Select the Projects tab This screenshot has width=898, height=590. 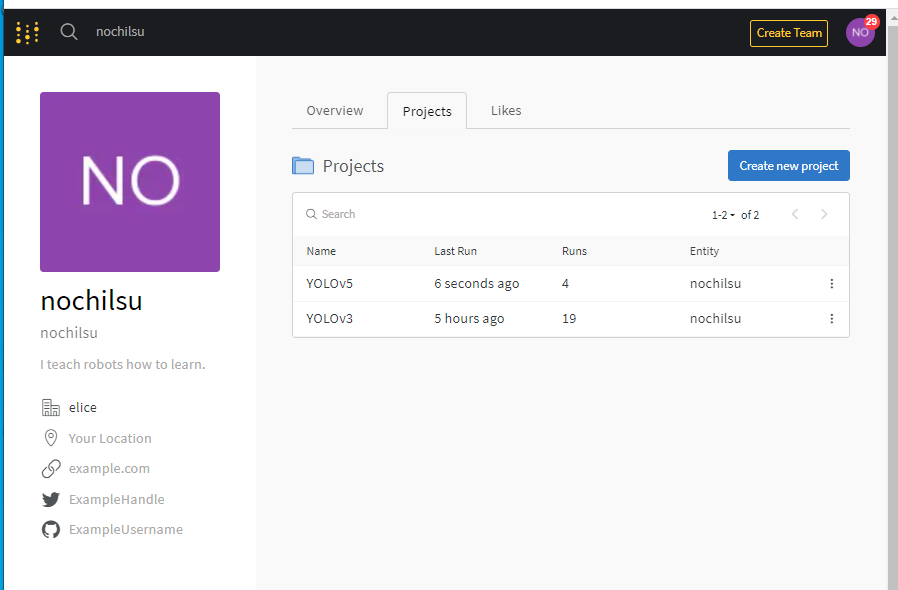[x=427, y=111]
